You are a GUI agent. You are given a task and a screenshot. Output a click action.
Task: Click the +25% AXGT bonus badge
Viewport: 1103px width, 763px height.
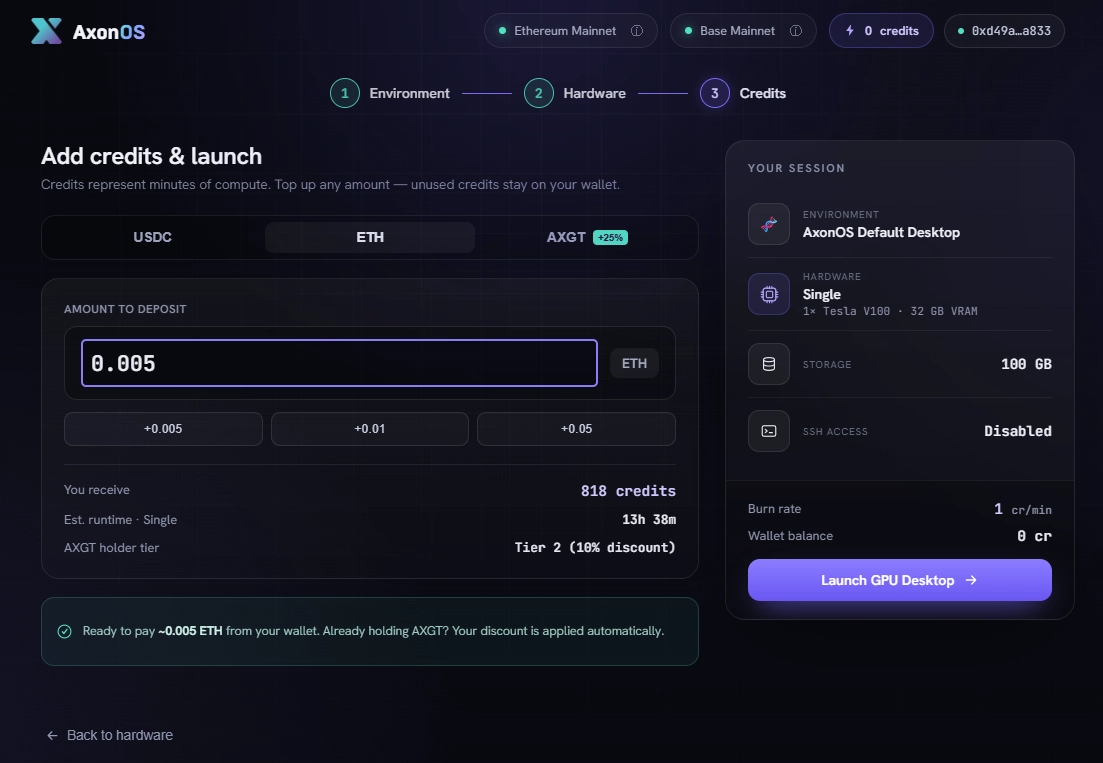coord(611,238)
